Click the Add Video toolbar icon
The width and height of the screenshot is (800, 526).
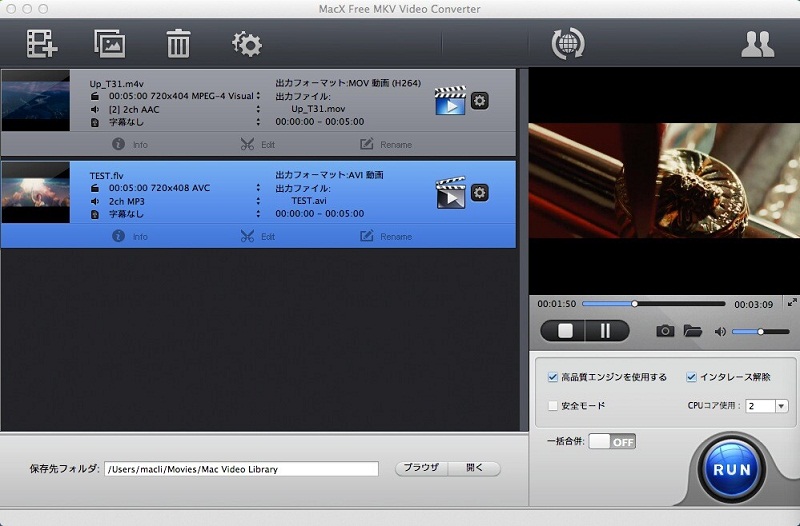(42, 44)
